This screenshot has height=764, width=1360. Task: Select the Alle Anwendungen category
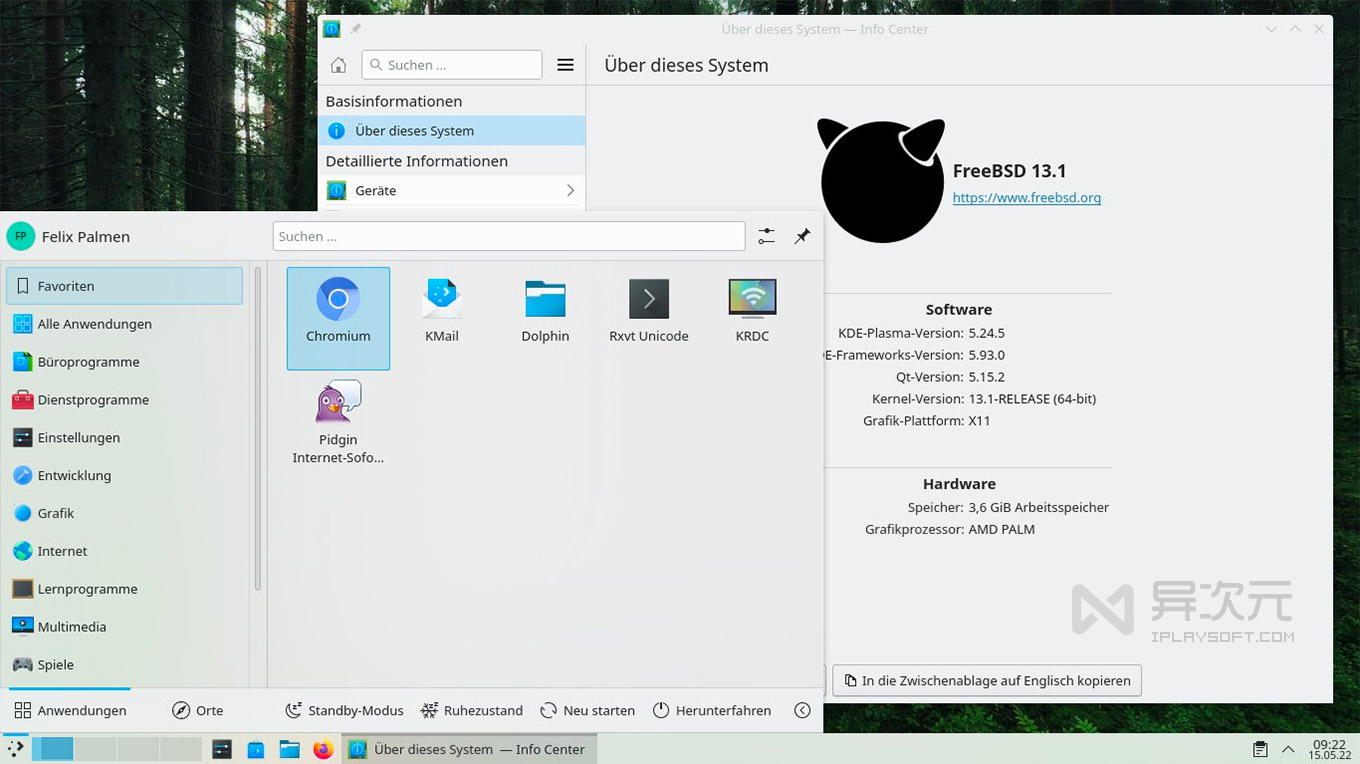(125, 324)
